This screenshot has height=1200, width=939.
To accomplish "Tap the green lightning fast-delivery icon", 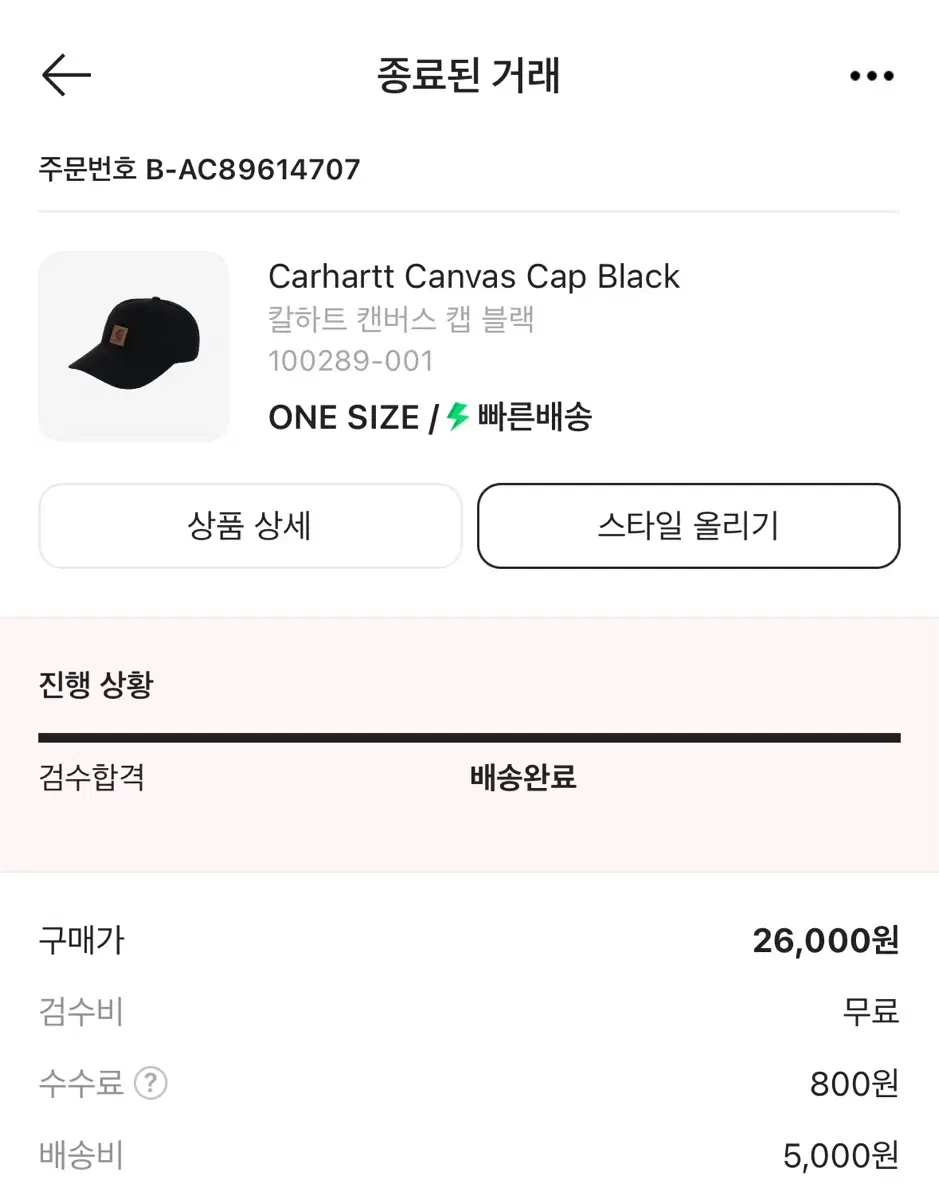I will point(458,416).
